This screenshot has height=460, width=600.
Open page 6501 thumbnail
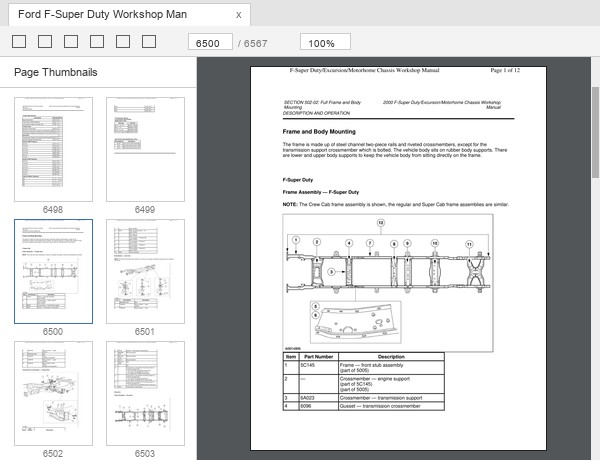coord(145,271)
